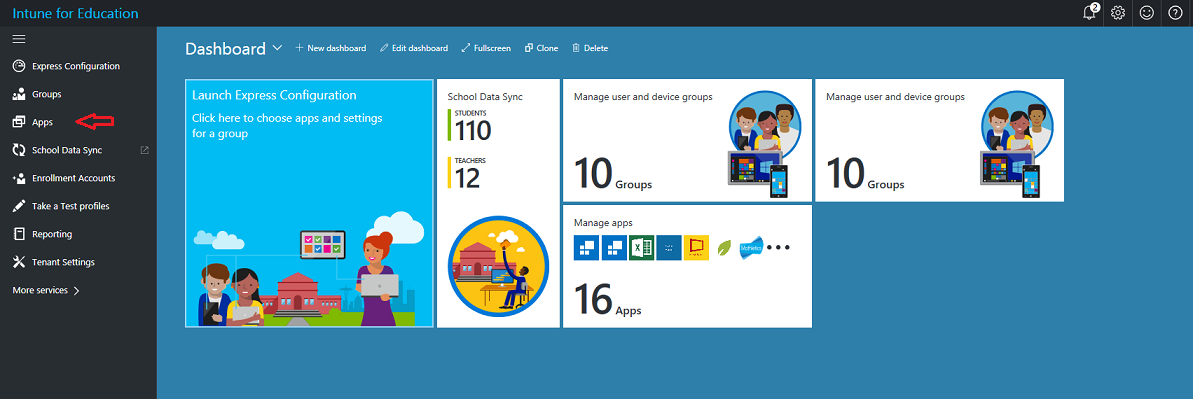Expand the Dashboard dropdown chevron
Screen dimensions: 1193x399
coord(277,48)
